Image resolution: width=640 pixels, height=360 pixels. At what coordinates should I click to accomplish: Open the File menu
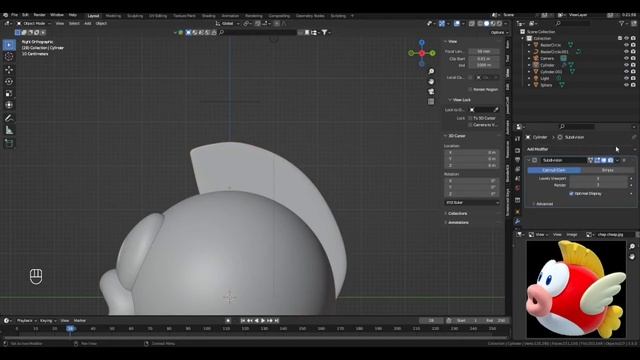(14, 15)
